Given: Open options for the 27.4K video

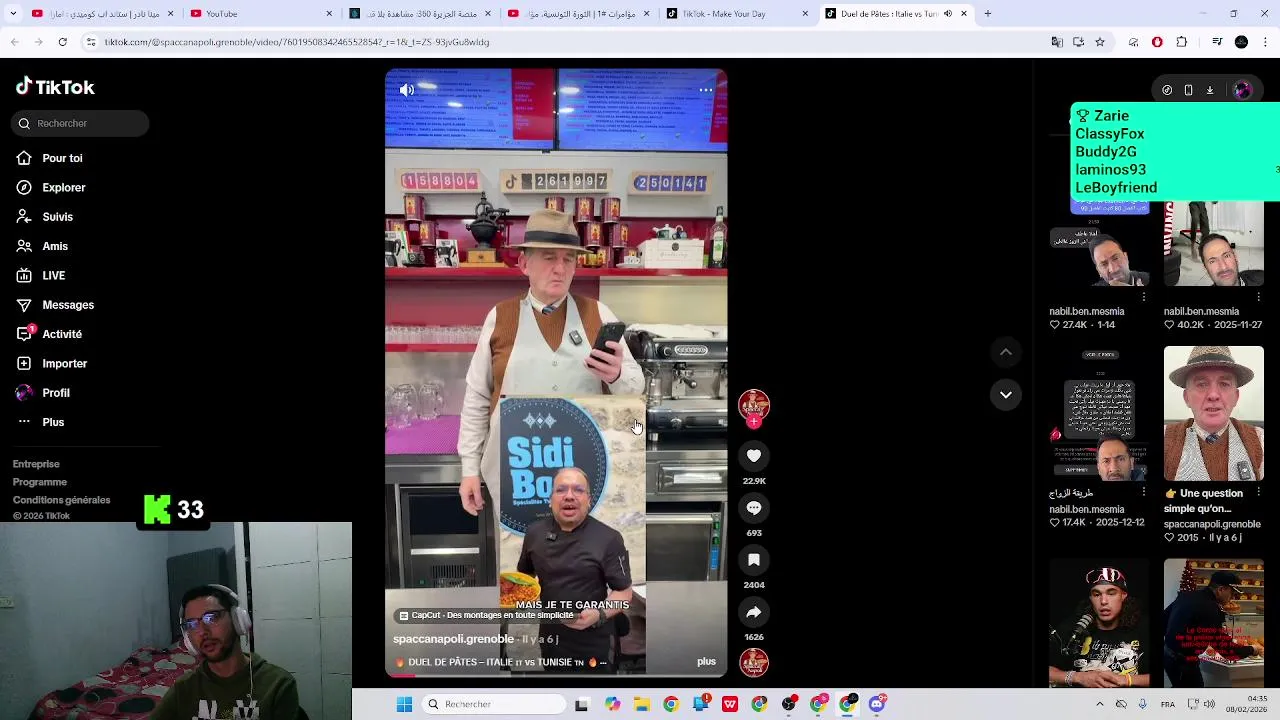Looking at the screenshot, I should (x=1144, y=297).
